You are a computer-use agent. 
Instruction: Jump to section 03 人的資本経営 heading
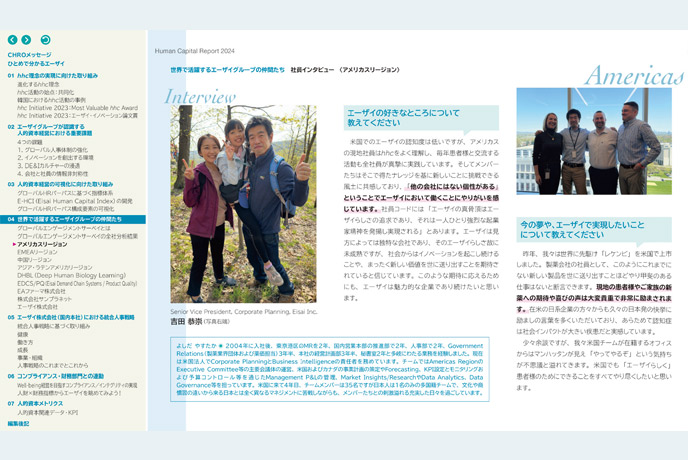click(x=60, y=184)
